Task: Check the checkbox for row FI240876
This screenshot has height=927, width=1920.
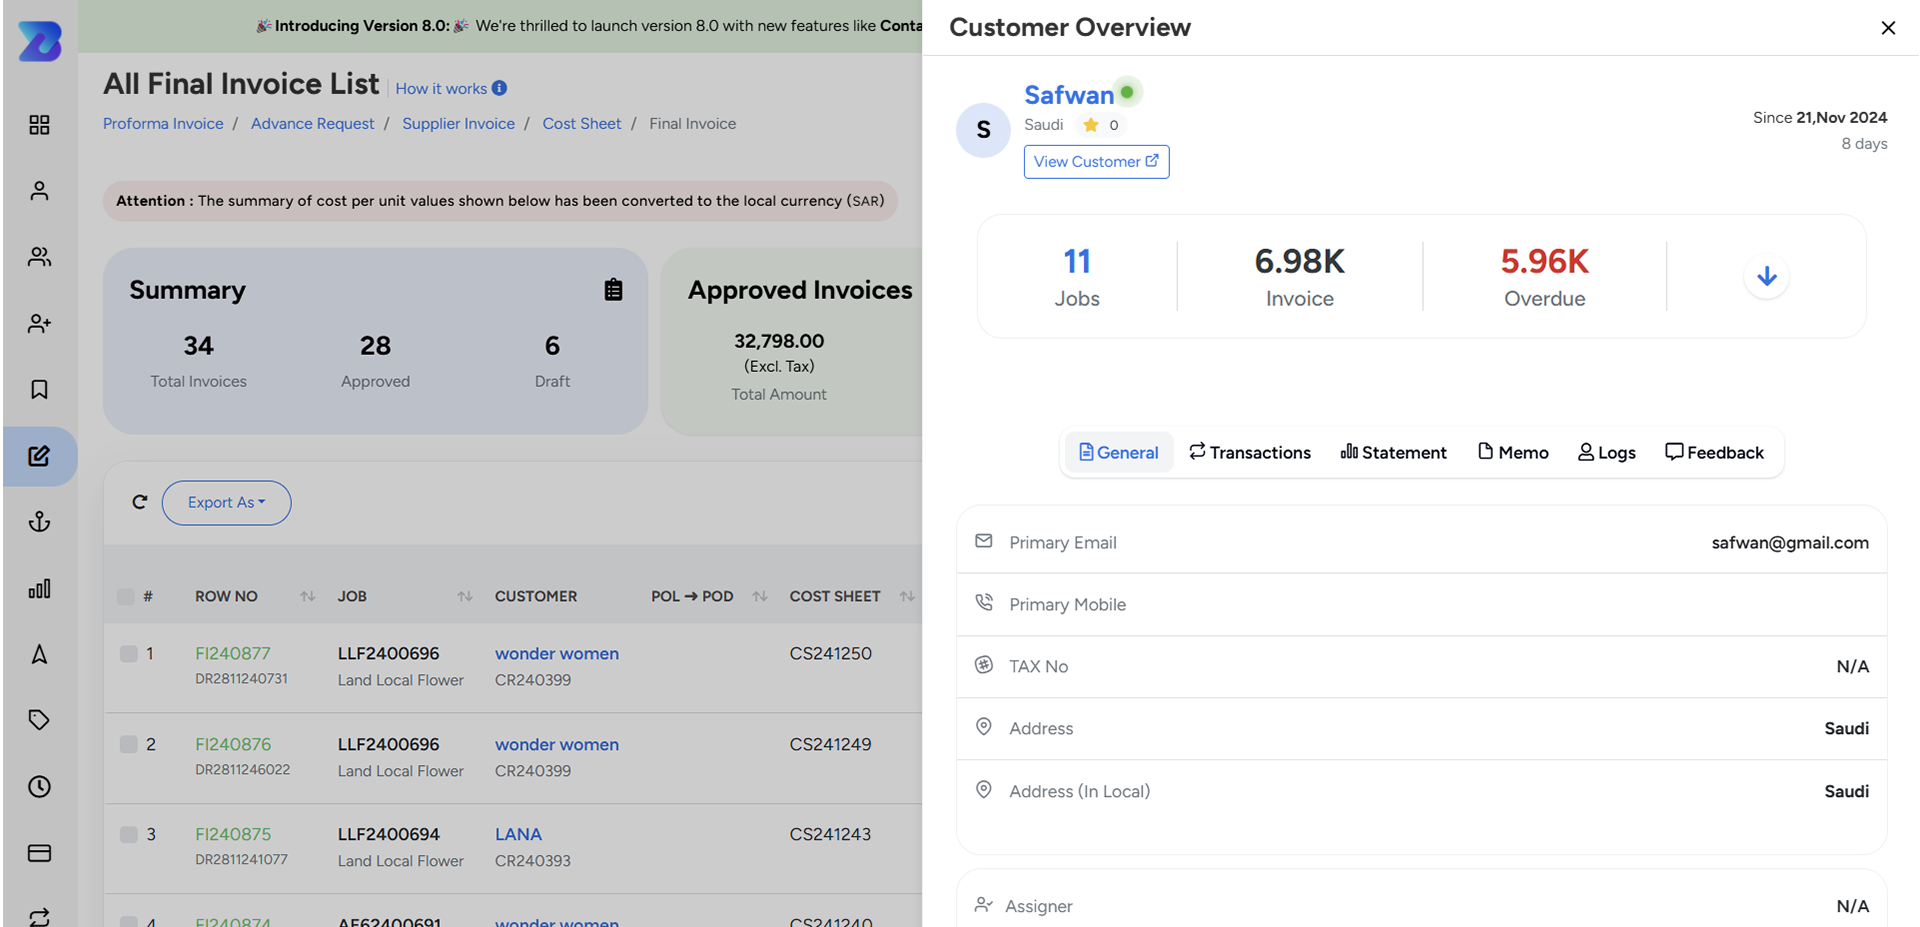Action: tap(128, 744)
